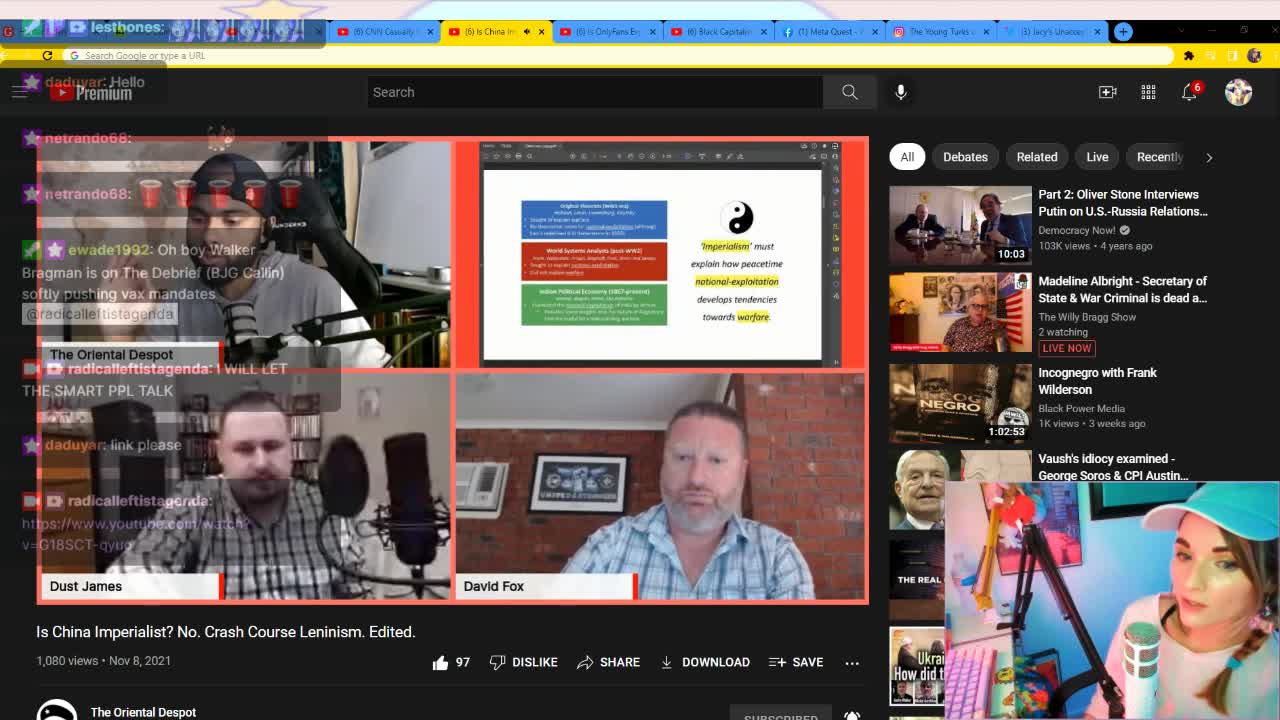This screenshot has width=1280, height=720.
Task: Click title 'Incognegro with Frank Wilderson'
Action: coord(1098,381)
